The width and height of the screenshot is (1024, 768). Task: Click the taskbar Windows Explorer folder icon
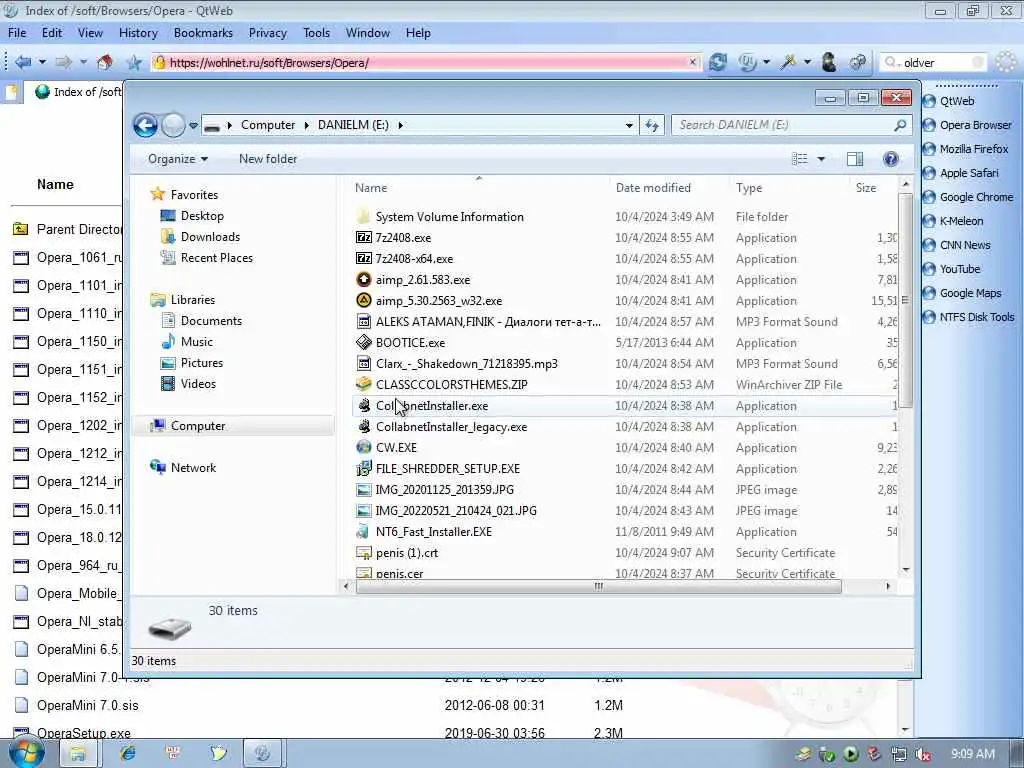coord(78,753)
